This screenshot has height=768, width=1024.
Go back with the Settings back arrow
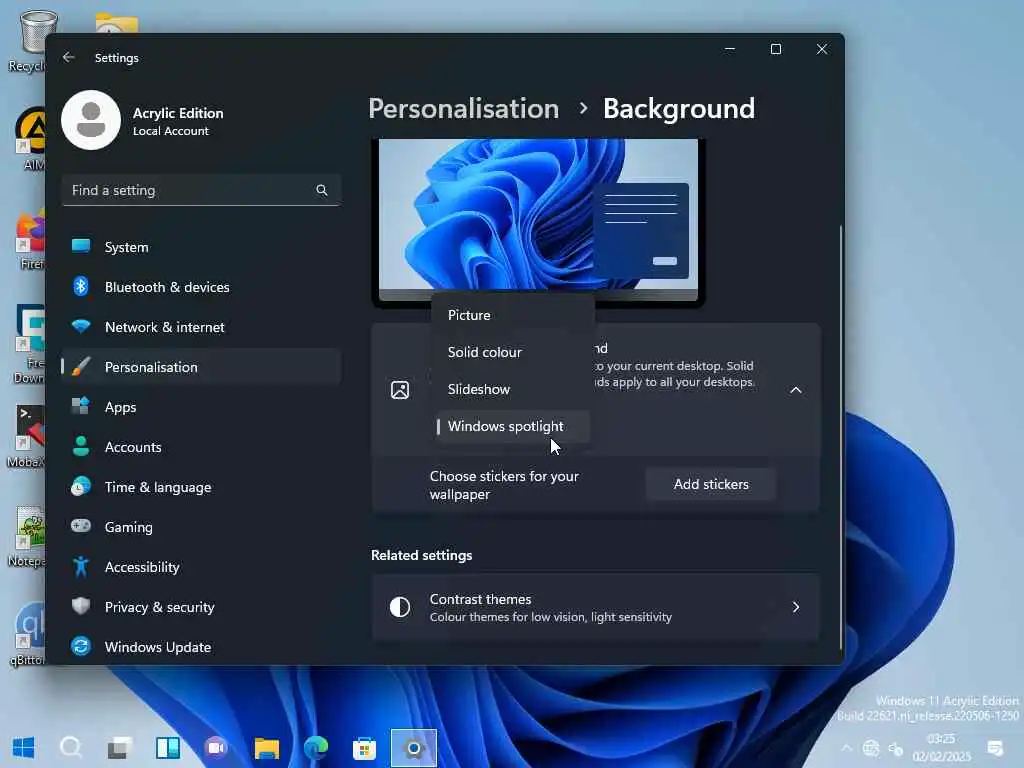point(69,57)
